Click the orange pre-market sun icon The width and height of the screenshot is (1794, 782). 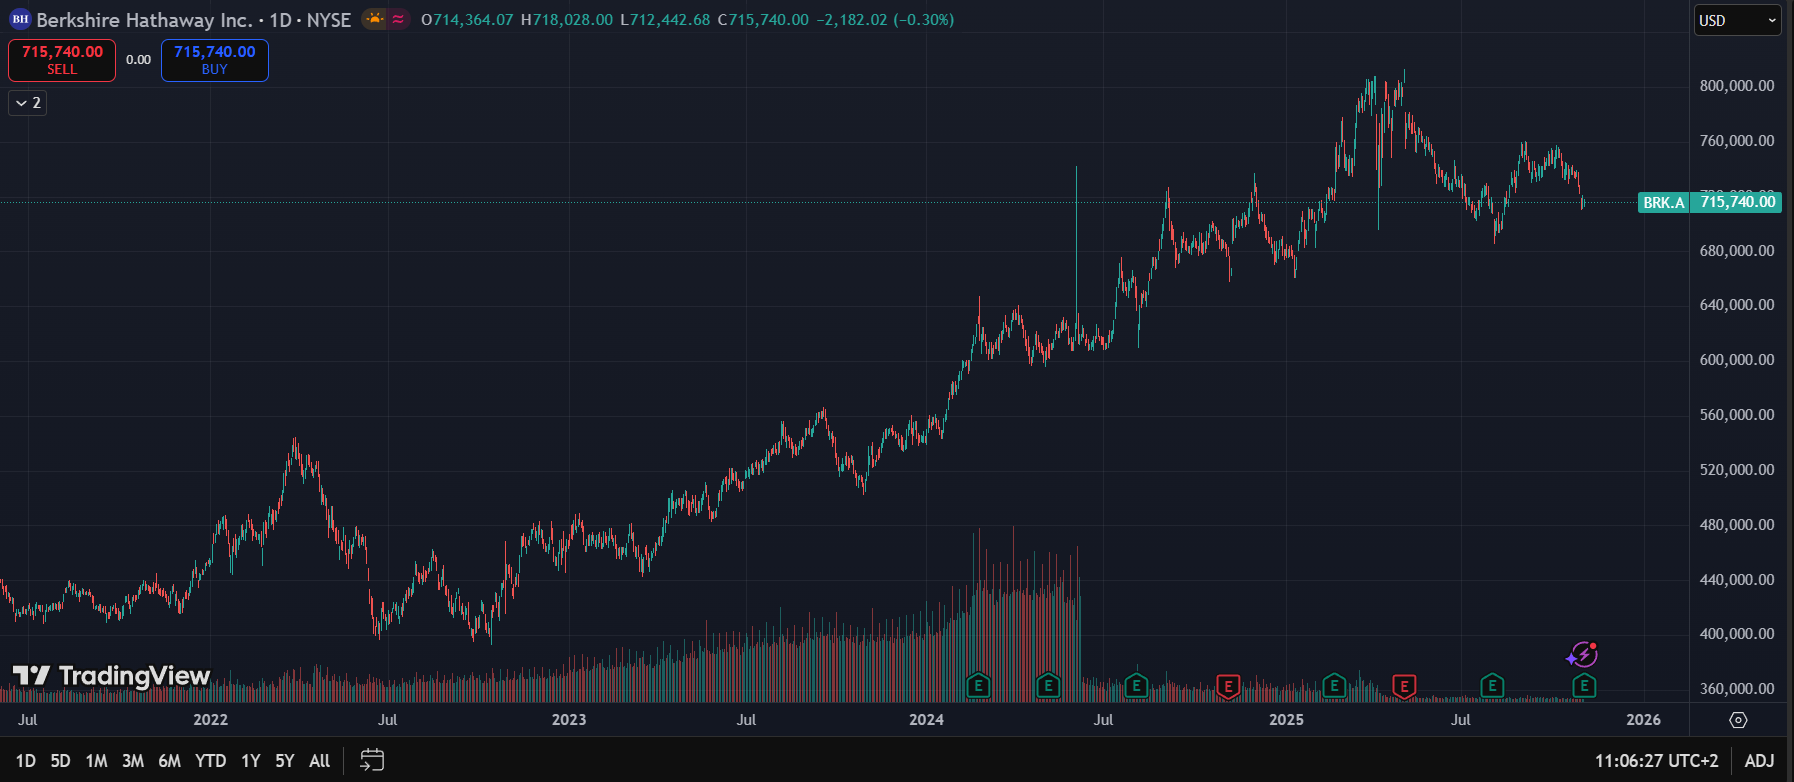point(374,19)
